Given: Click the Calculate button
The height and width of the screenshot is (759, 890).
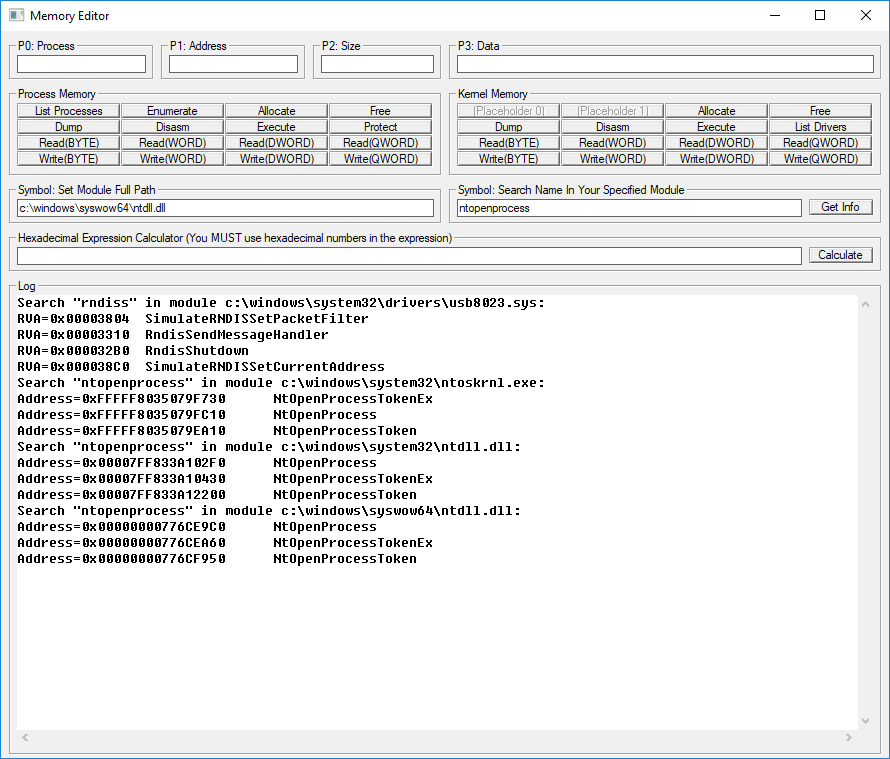Looking at the screenshot, I should coord(840,255).
